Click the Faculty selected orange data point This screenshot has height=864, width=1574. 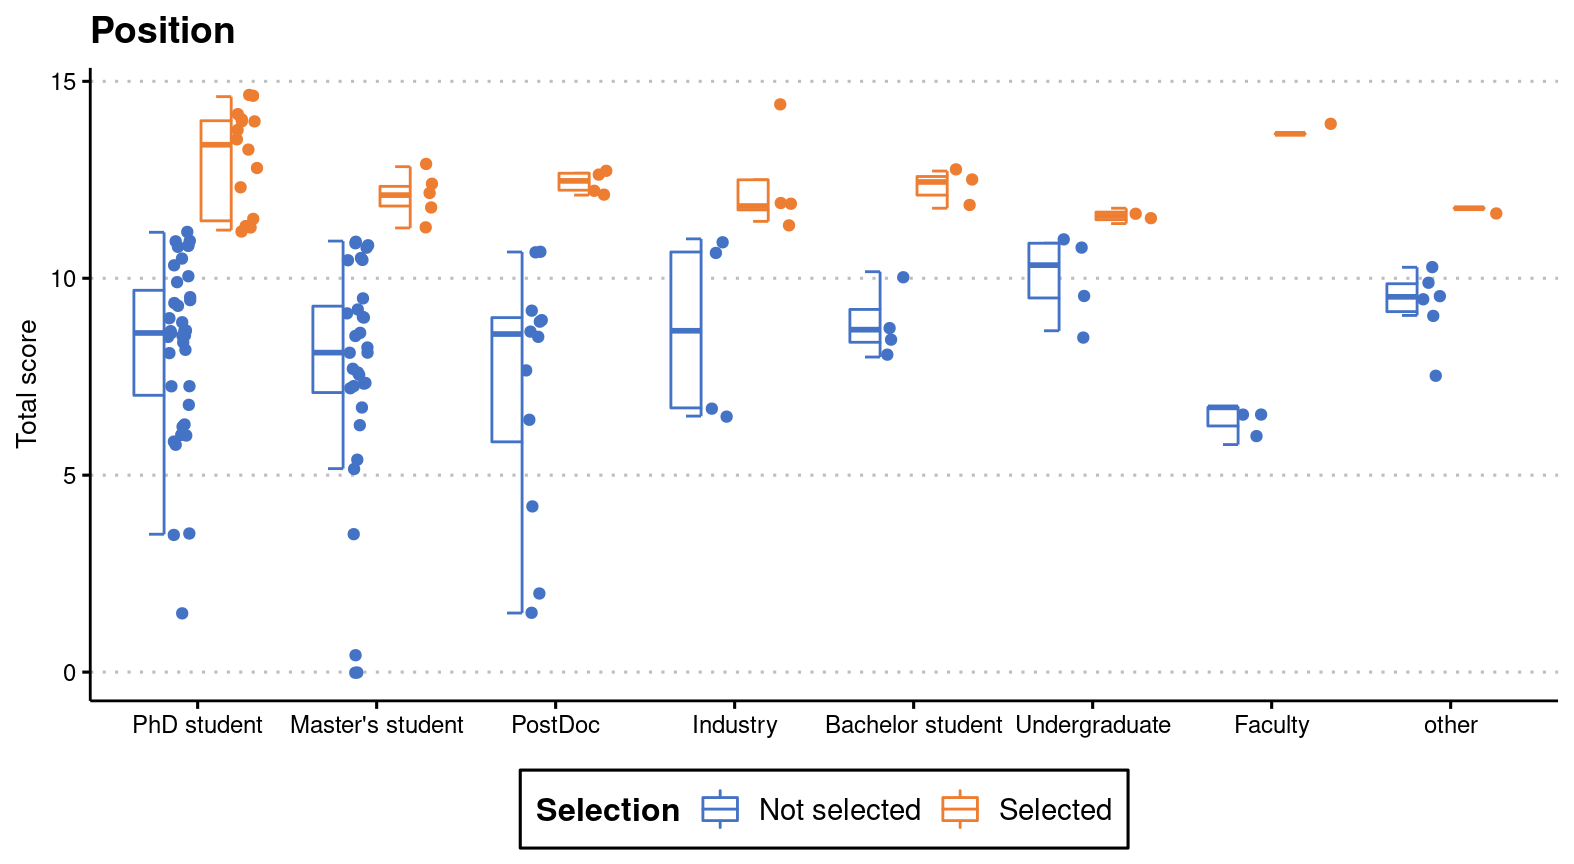(x=1331, y=124)
